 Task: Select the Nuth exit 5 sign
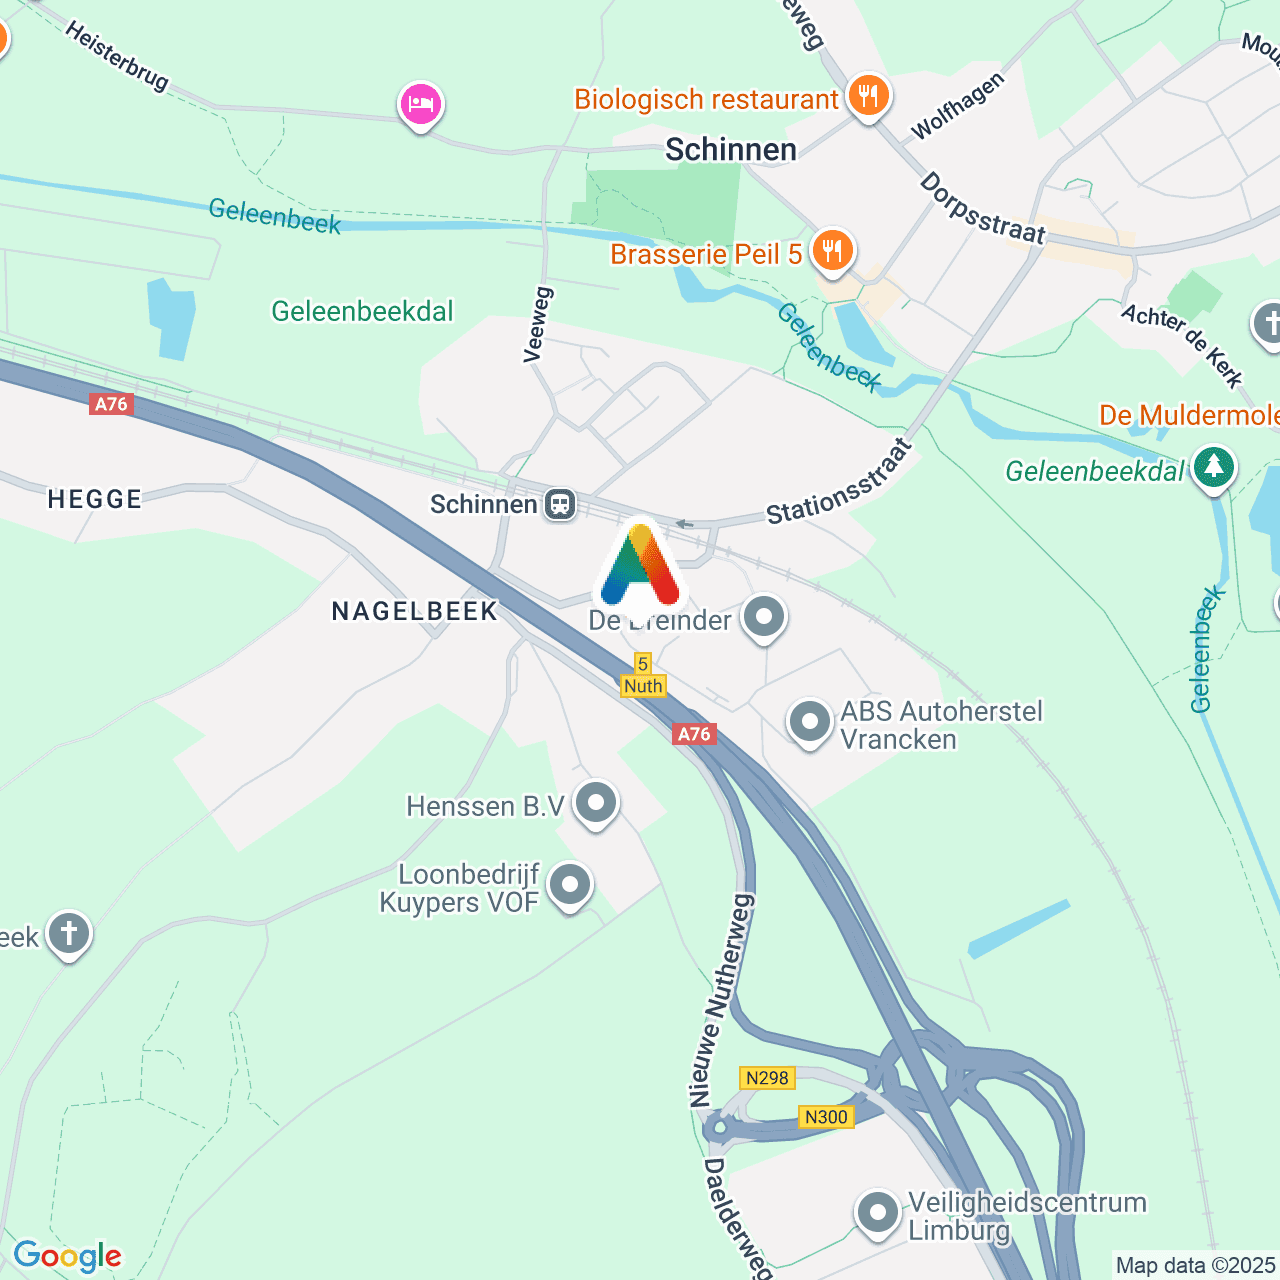(x=643, y=676)
